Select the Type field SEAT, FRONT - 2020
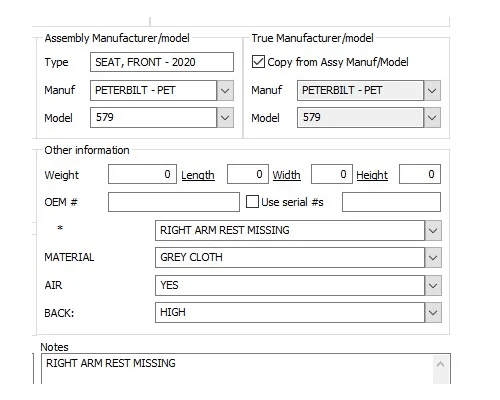 162,62
